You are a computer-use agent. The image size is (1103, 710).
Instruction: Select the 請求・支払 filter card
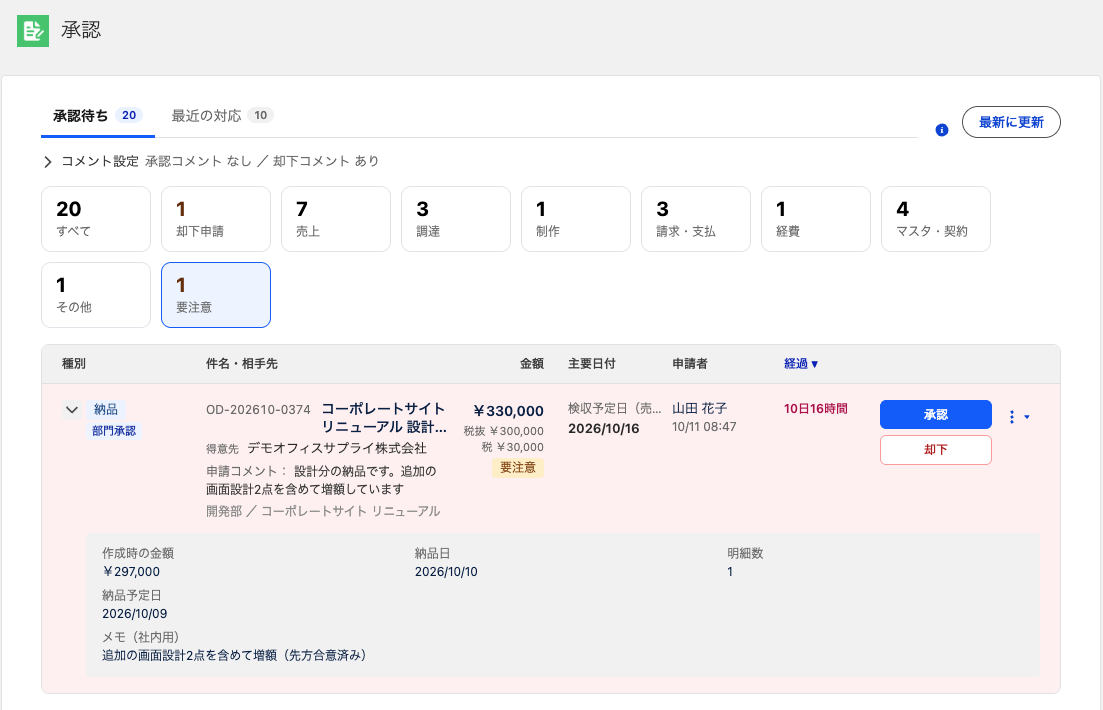tap(696, 219)
